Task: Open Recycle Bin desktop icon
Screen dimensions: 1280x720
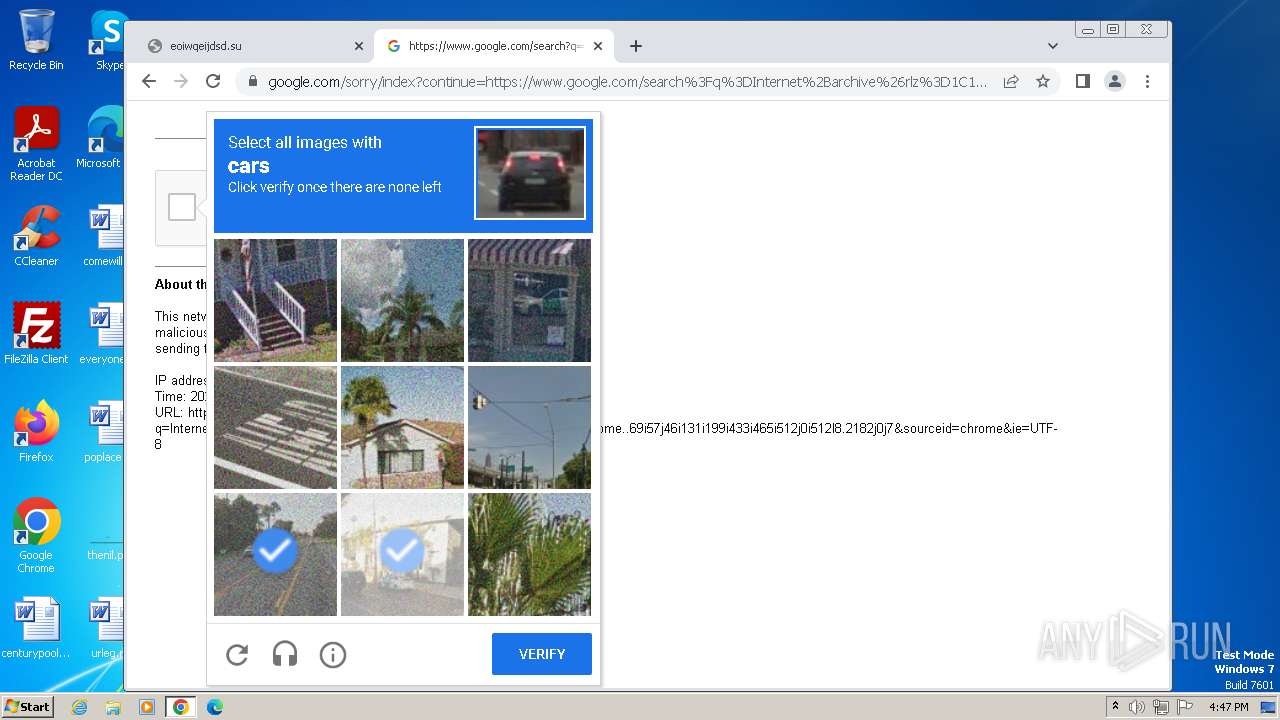Action: 36,40
